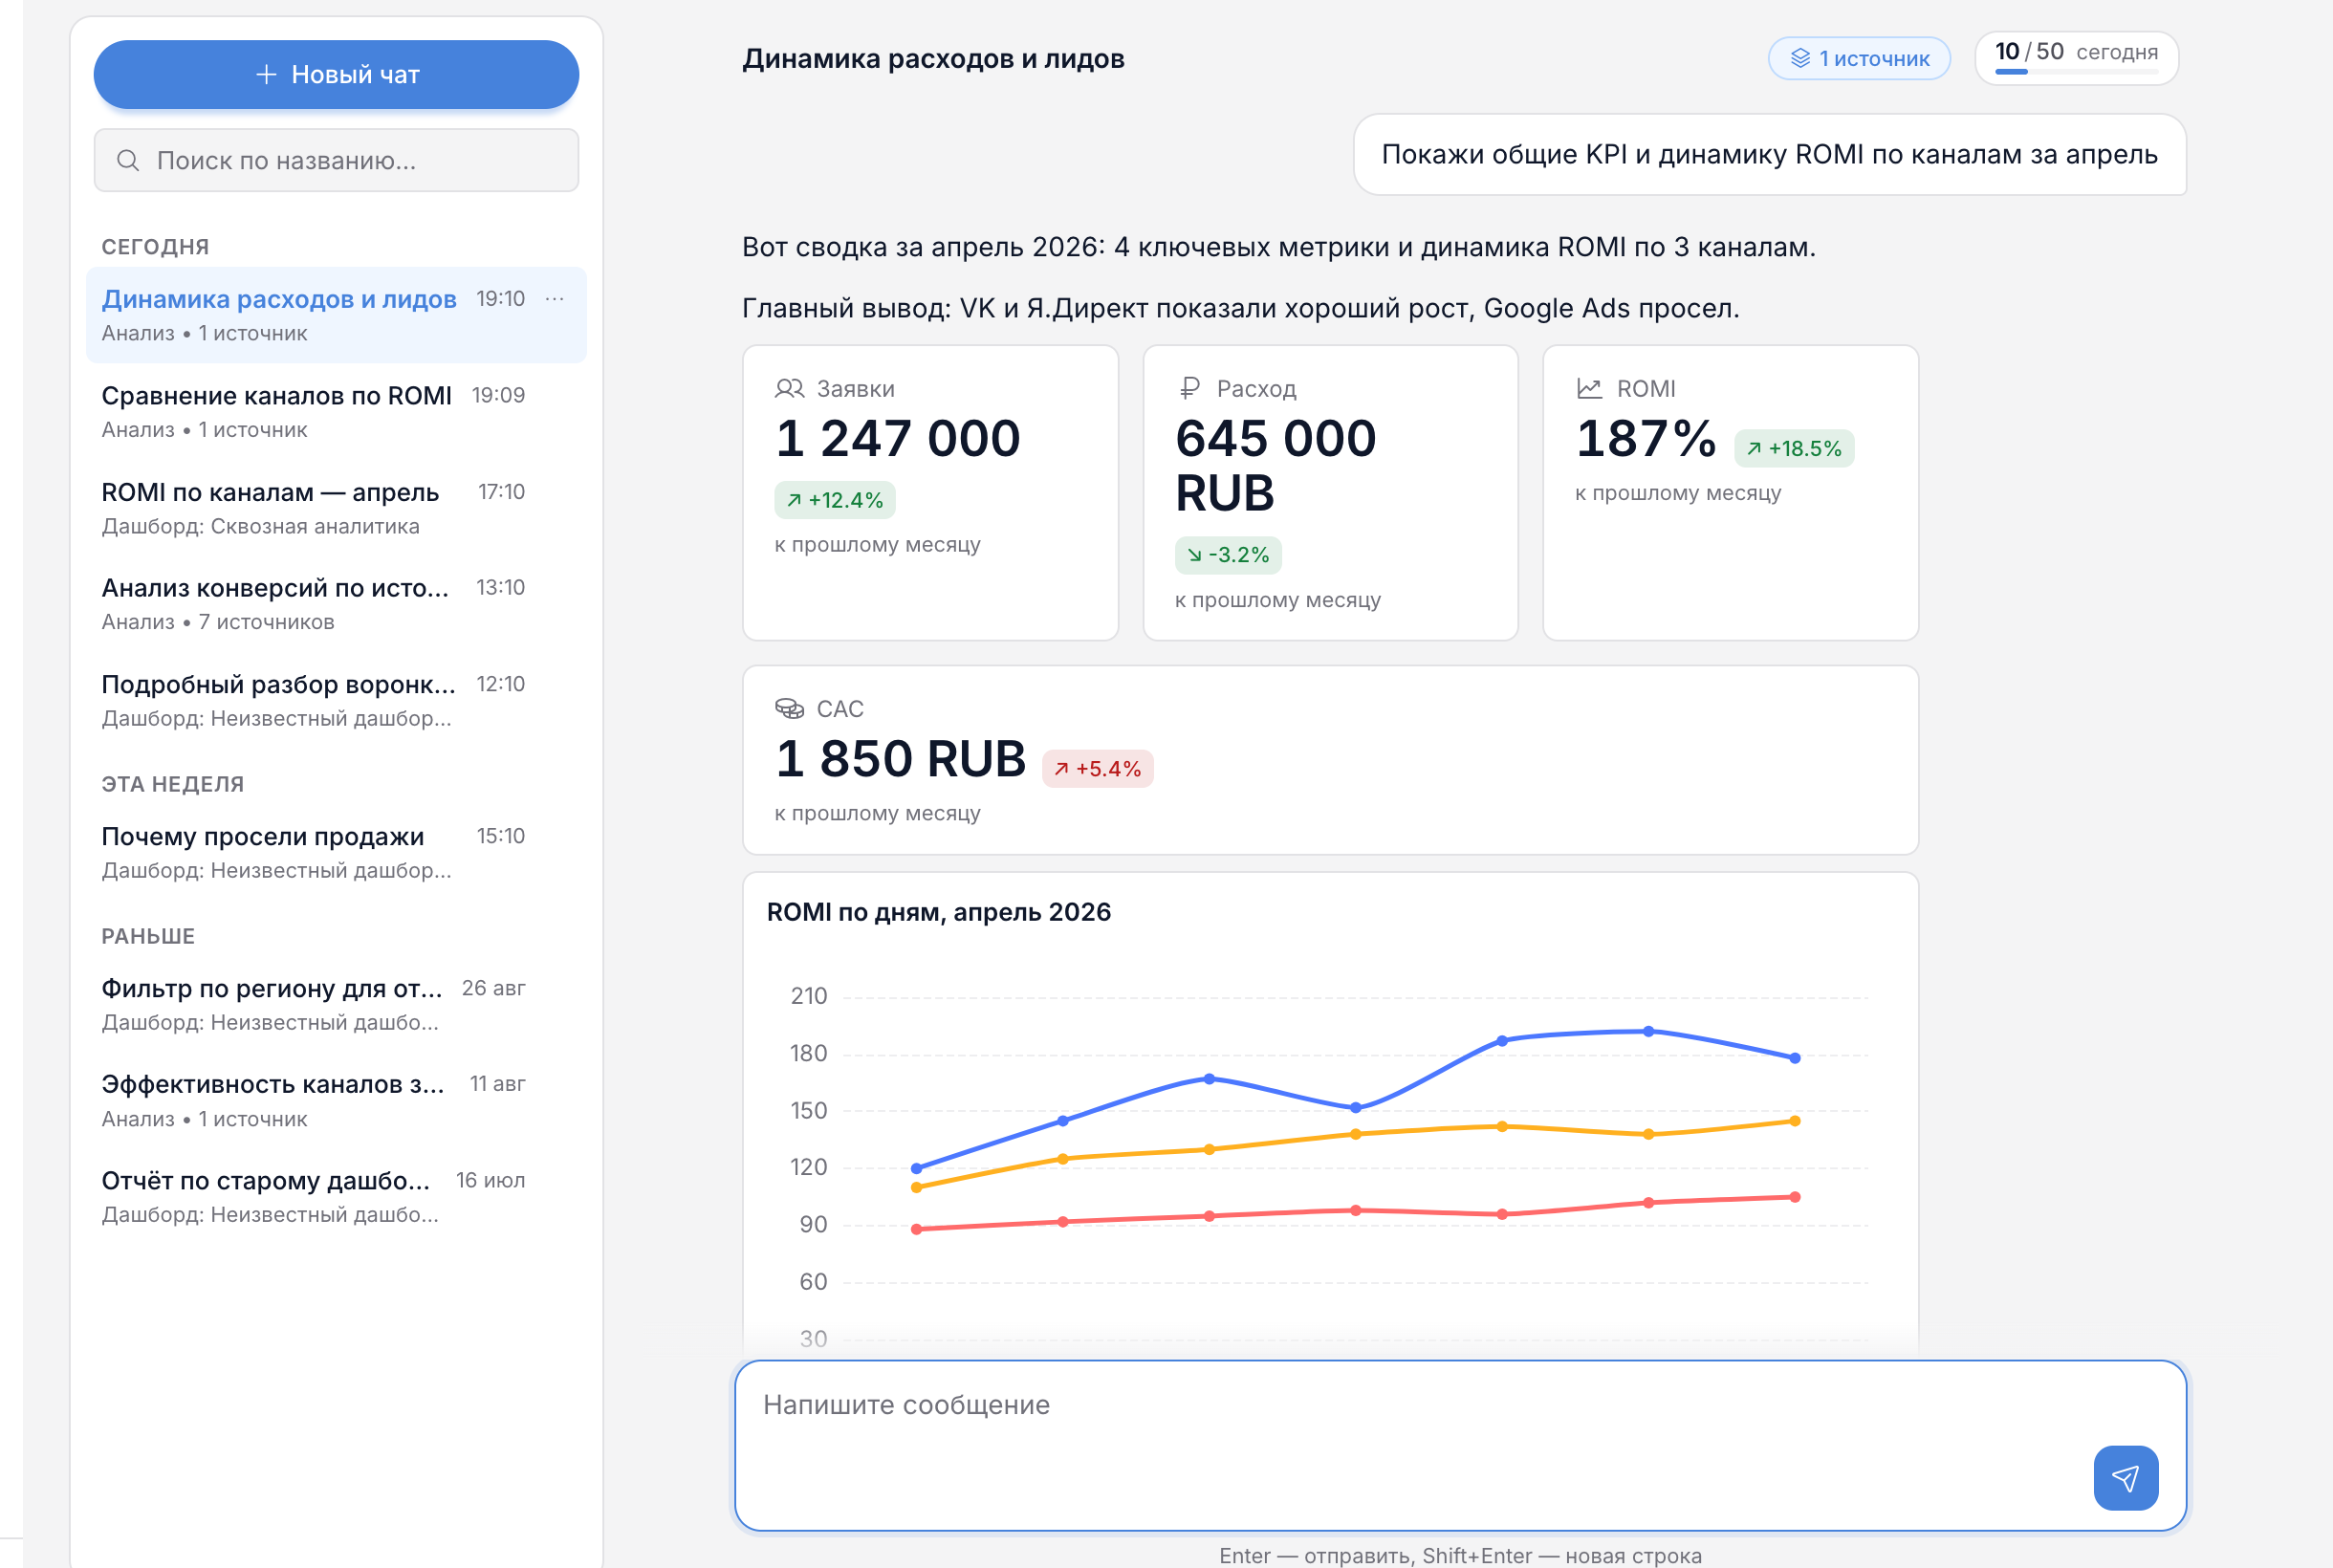Open chat Динамика расходов и лидов
This screenshot has height=1568, width=2333.
click(x=336, y=315)
